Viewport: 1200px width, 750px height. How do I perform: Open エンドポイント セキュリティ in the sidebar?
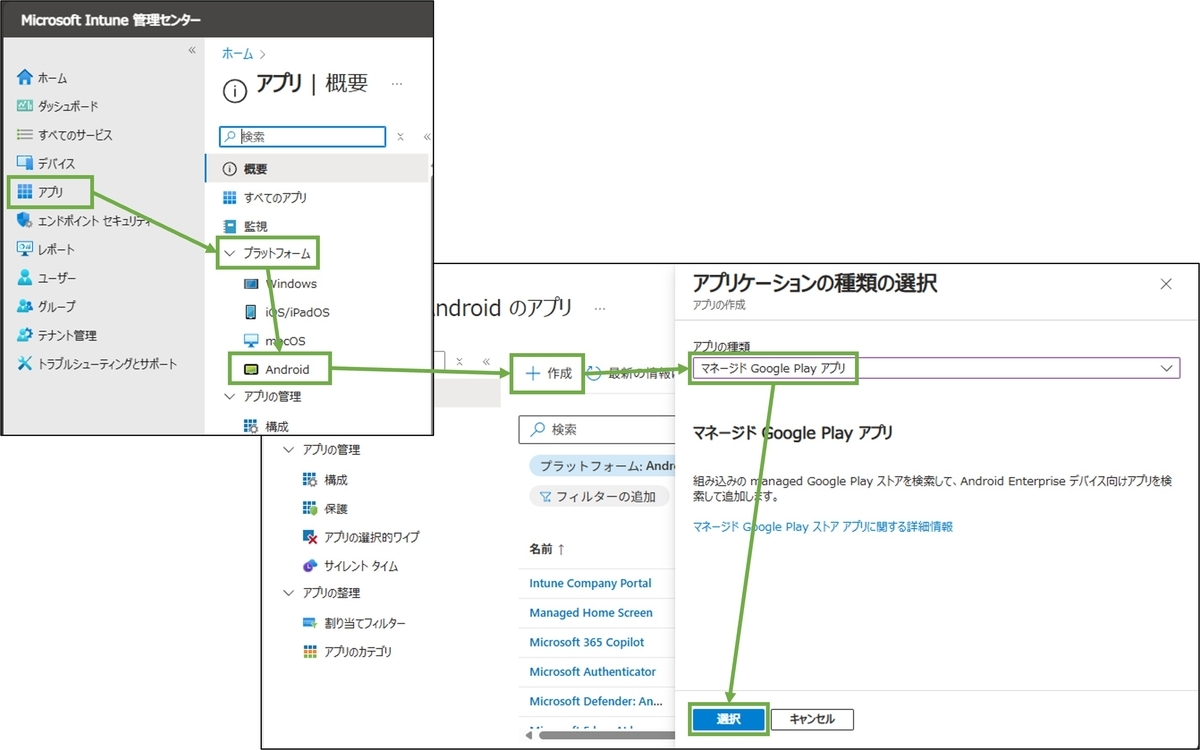tap(84, 220)
